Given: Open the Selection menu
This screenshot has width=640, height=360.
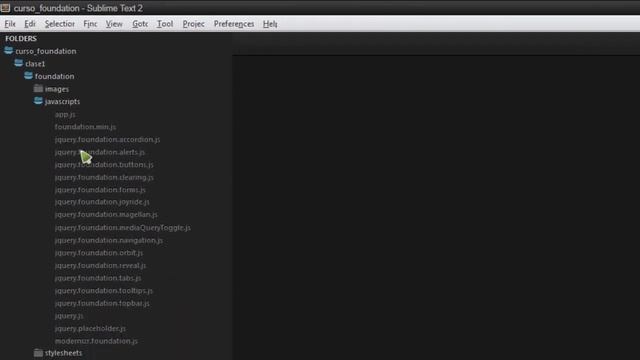Looking at the screenshot, I should pos(60,24).
